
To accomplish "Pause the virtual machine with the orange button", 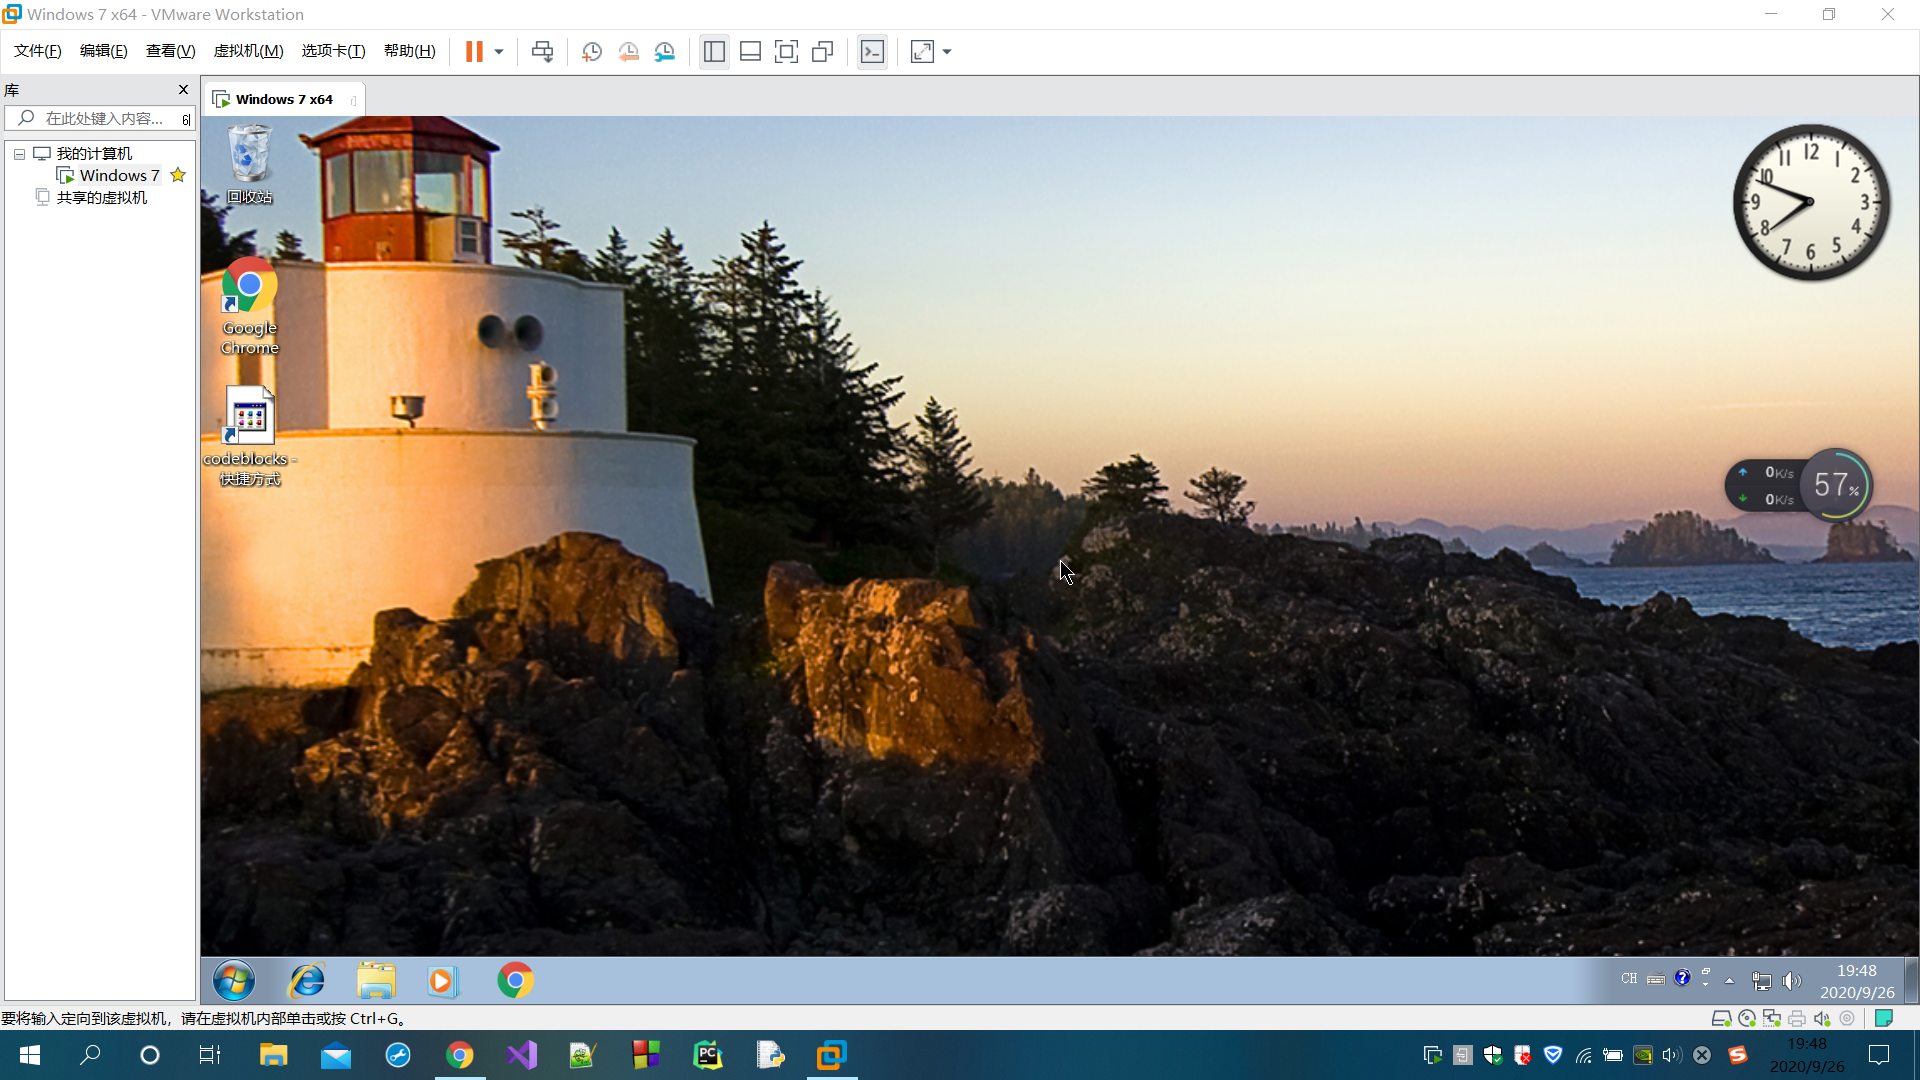I will pyautogui.click(x=474, y=52).
